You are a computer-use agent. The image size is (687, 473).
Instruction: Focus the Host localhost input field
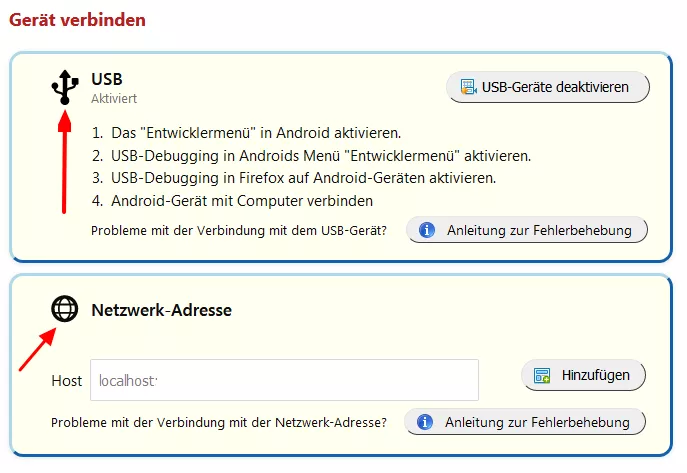[x=284, y=380]
